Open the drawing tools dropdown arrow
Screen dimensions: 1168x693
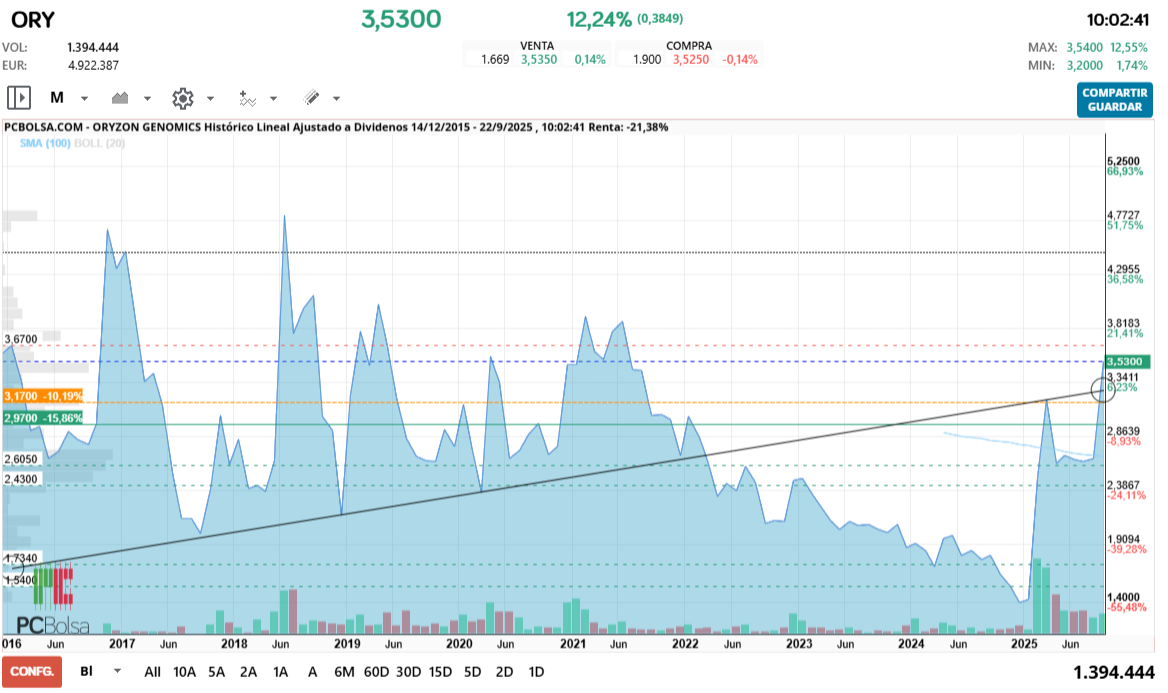point(336,98)
